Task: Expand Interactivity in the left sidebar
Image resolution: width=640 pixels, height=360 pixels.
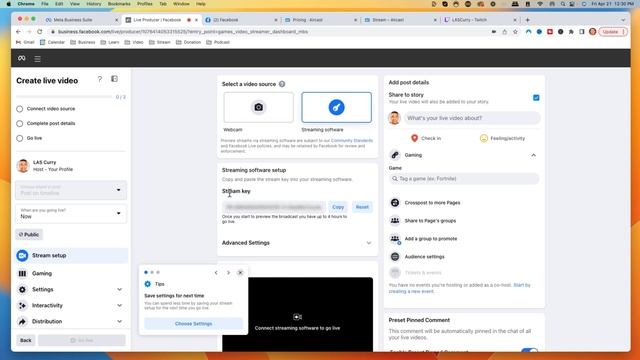Action: (119, 305)
